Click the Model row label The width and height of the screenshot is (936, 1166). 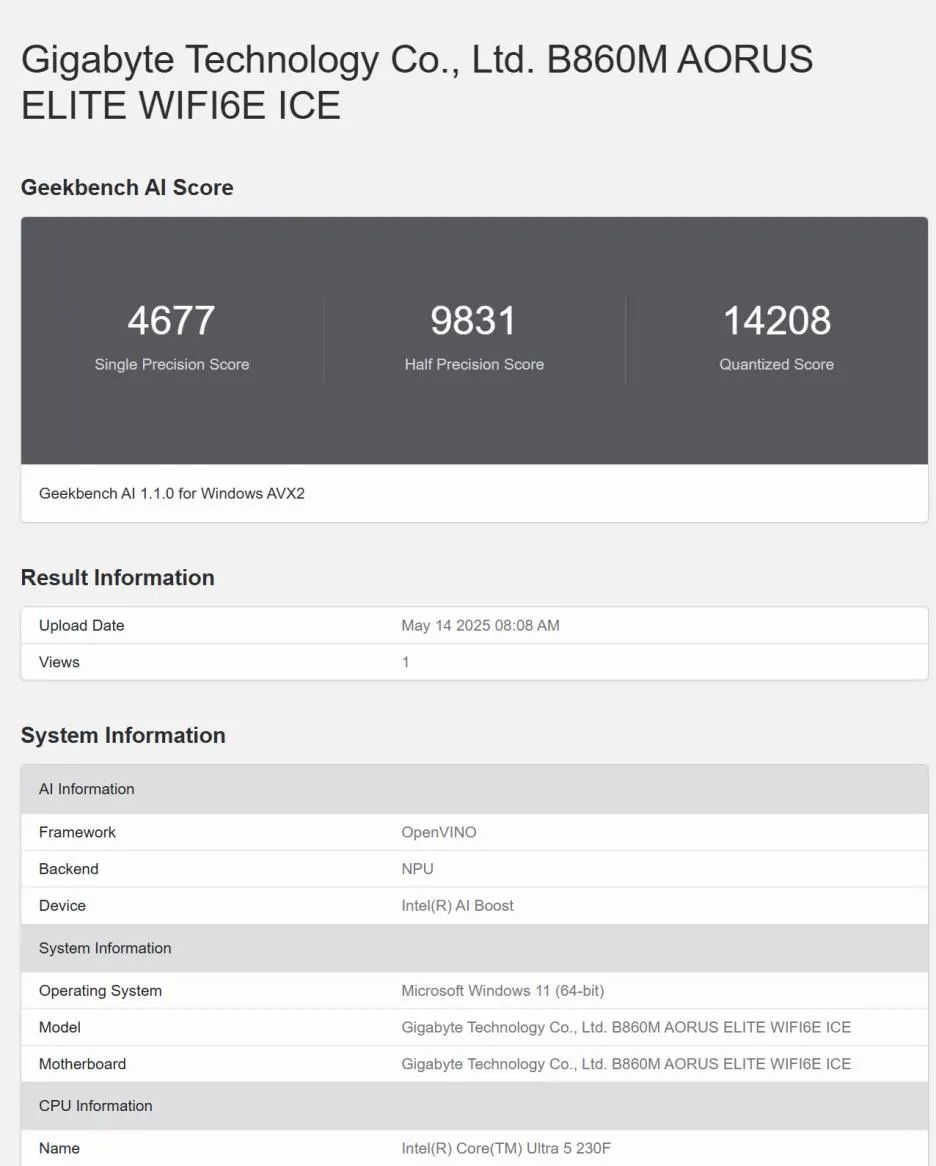click(x=59, y=1027)
